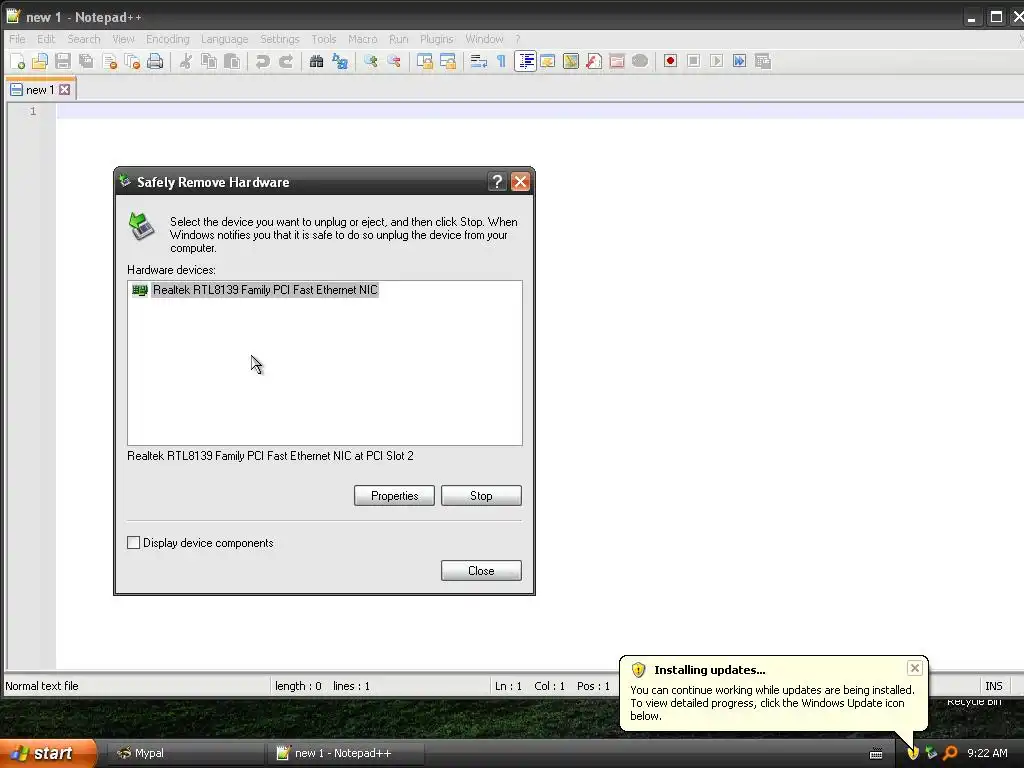Toggle the Indent Guide toolbar icon
Viewport: 1024px width, 768px height.
[525, 61]
